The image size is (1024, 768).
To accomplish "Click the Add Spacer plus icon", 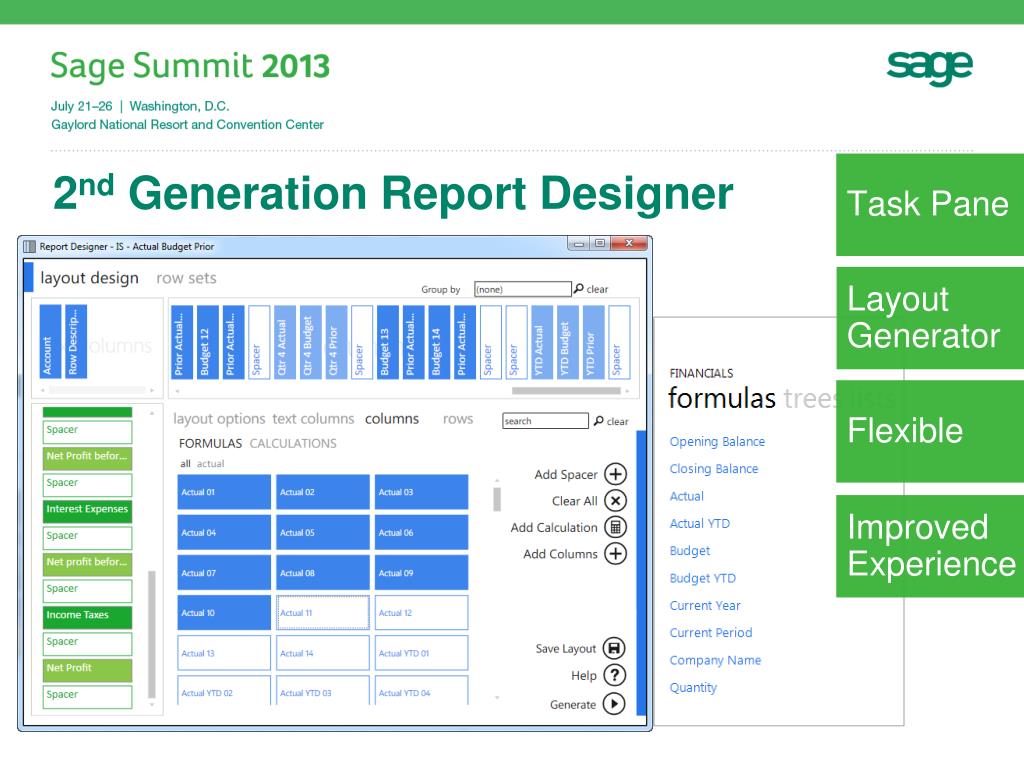I will (615, 474).
